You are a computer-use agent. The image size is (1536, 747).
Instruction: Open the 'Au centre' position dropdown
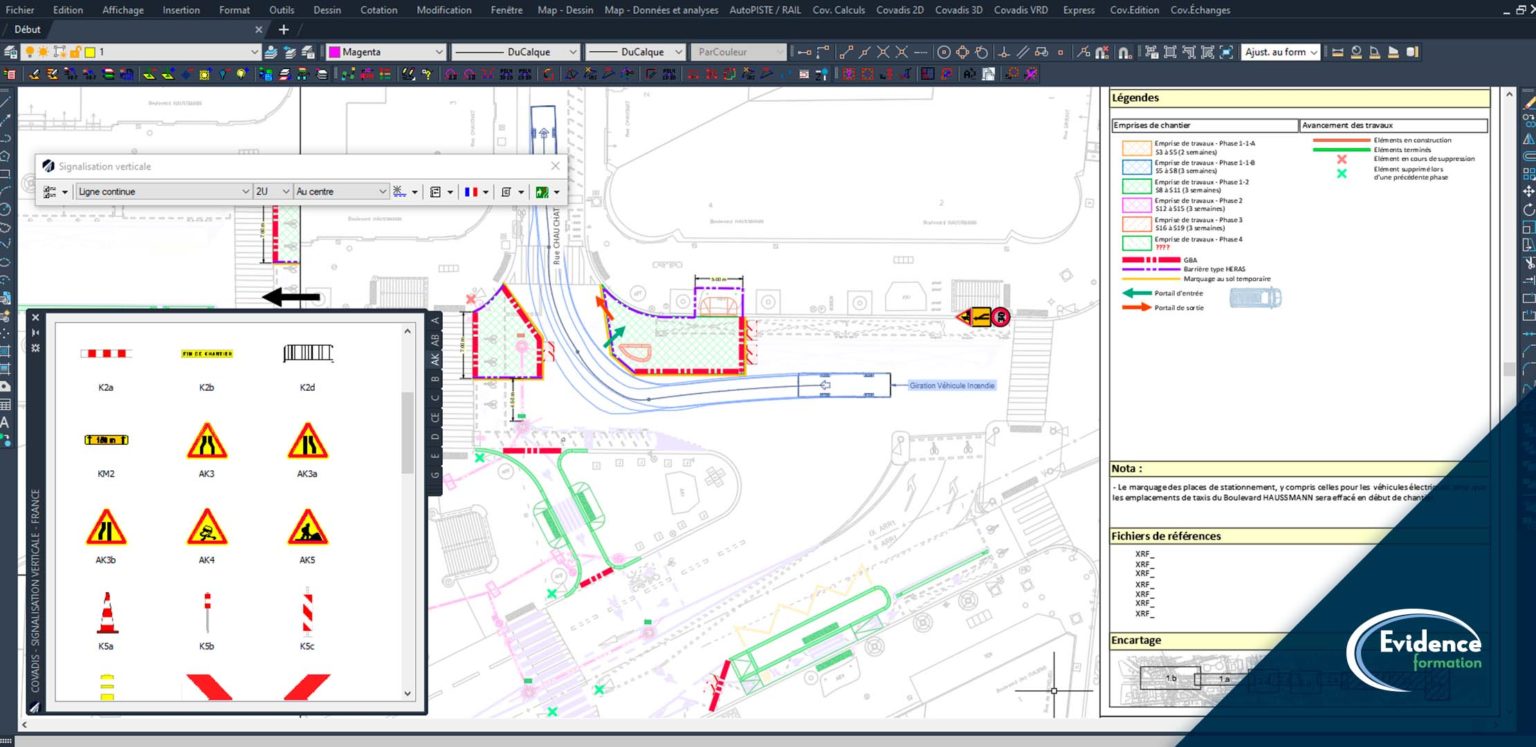click(x=382, y=192)
